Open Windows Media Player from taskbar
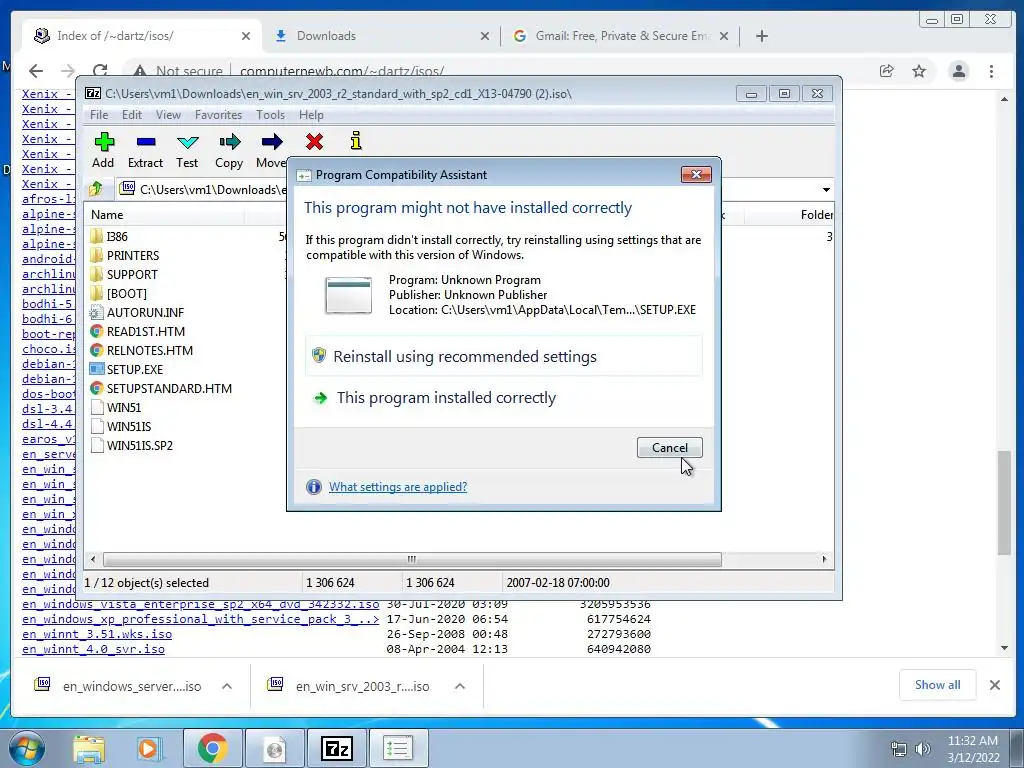 (150, 748)
